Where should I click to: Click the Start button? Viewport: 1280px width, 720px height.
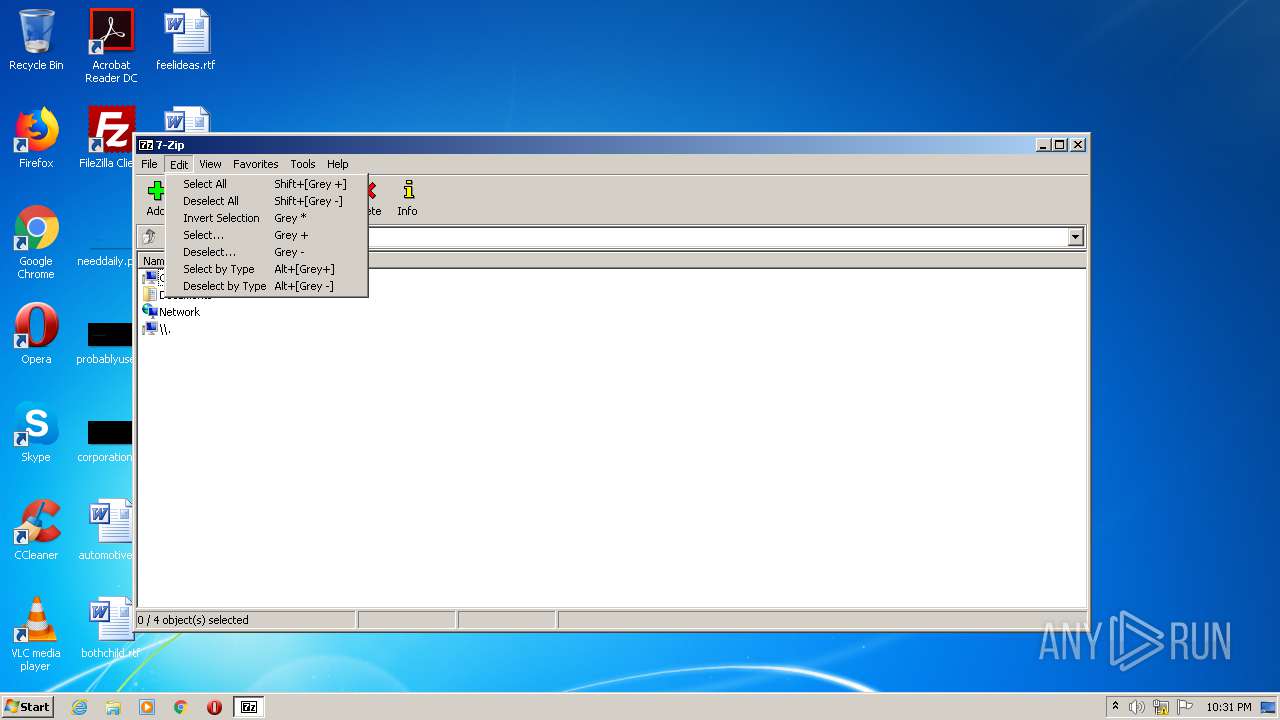[27, 707]
